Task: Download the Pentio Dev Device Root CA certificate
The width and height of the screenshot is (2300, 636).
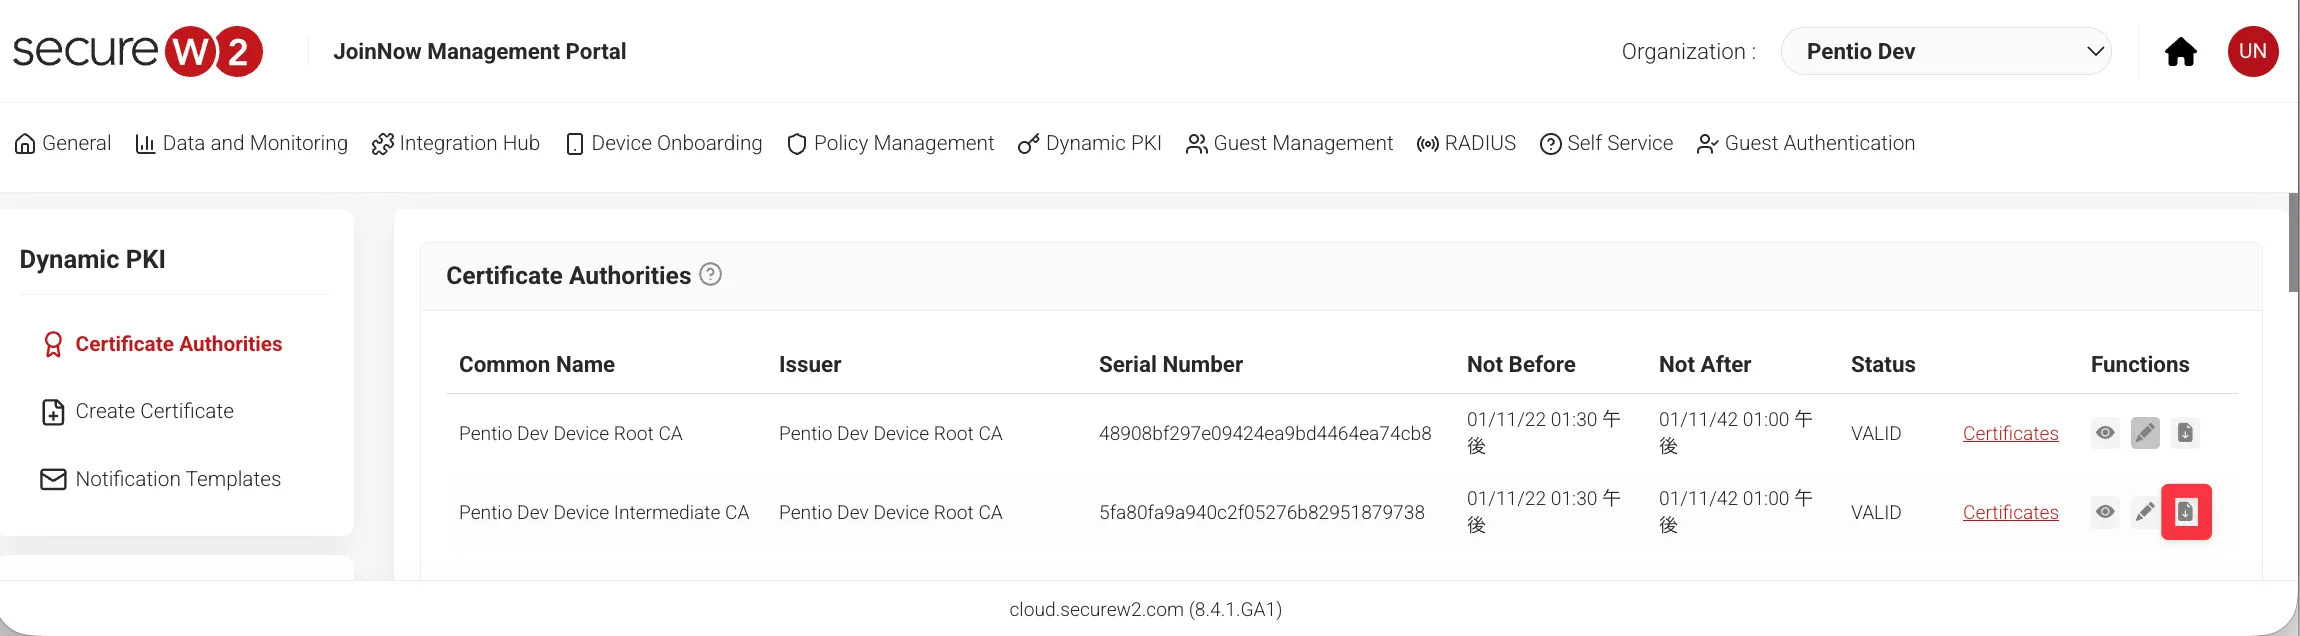Action: pyautogui.click(x=2185, y=433)
